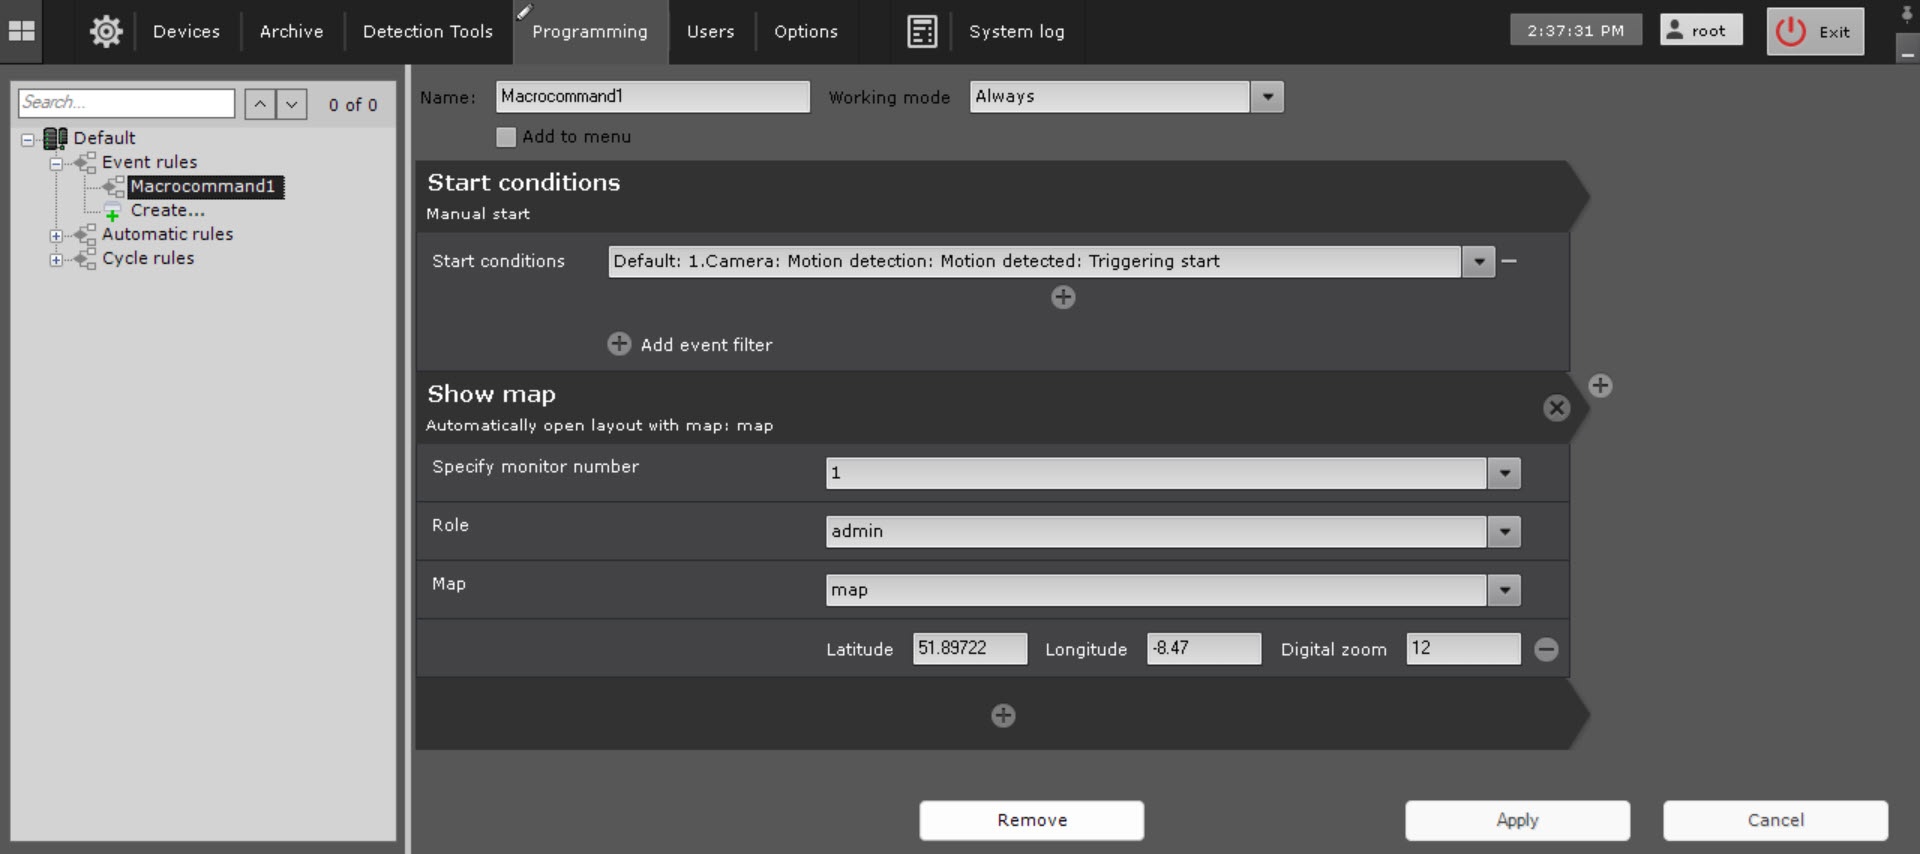Screen dimensions: 1920x854
Task: Click the settings gear icon
Action: [106, 32]
